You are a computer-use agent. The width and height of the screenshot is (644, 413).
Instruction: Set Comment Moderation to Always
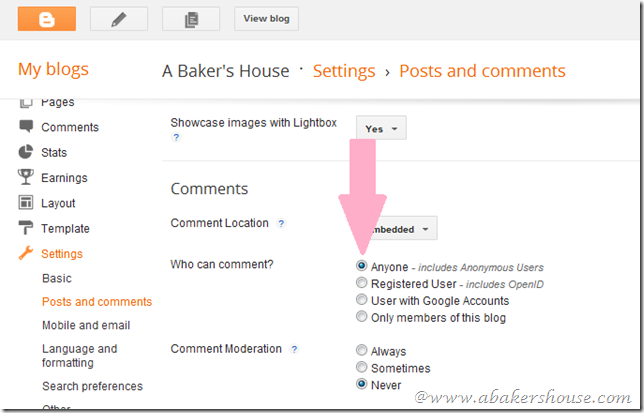click(361, 351)
